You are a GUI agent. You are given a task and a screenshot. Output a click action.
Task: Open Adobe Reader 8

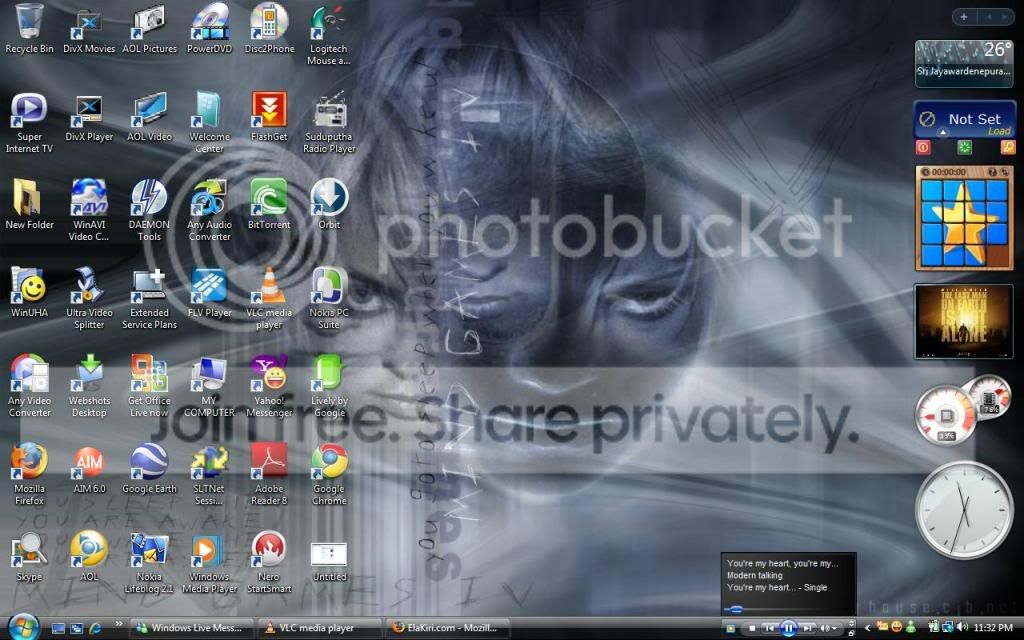269,473
